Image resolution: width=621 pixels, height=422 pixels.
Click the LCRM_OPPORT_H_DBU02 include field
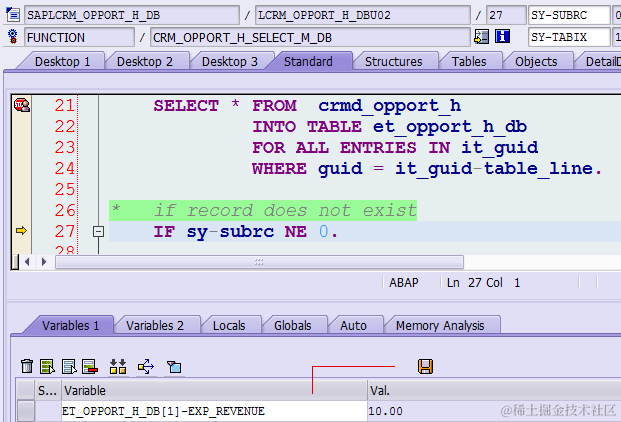(x=363, y=15)
